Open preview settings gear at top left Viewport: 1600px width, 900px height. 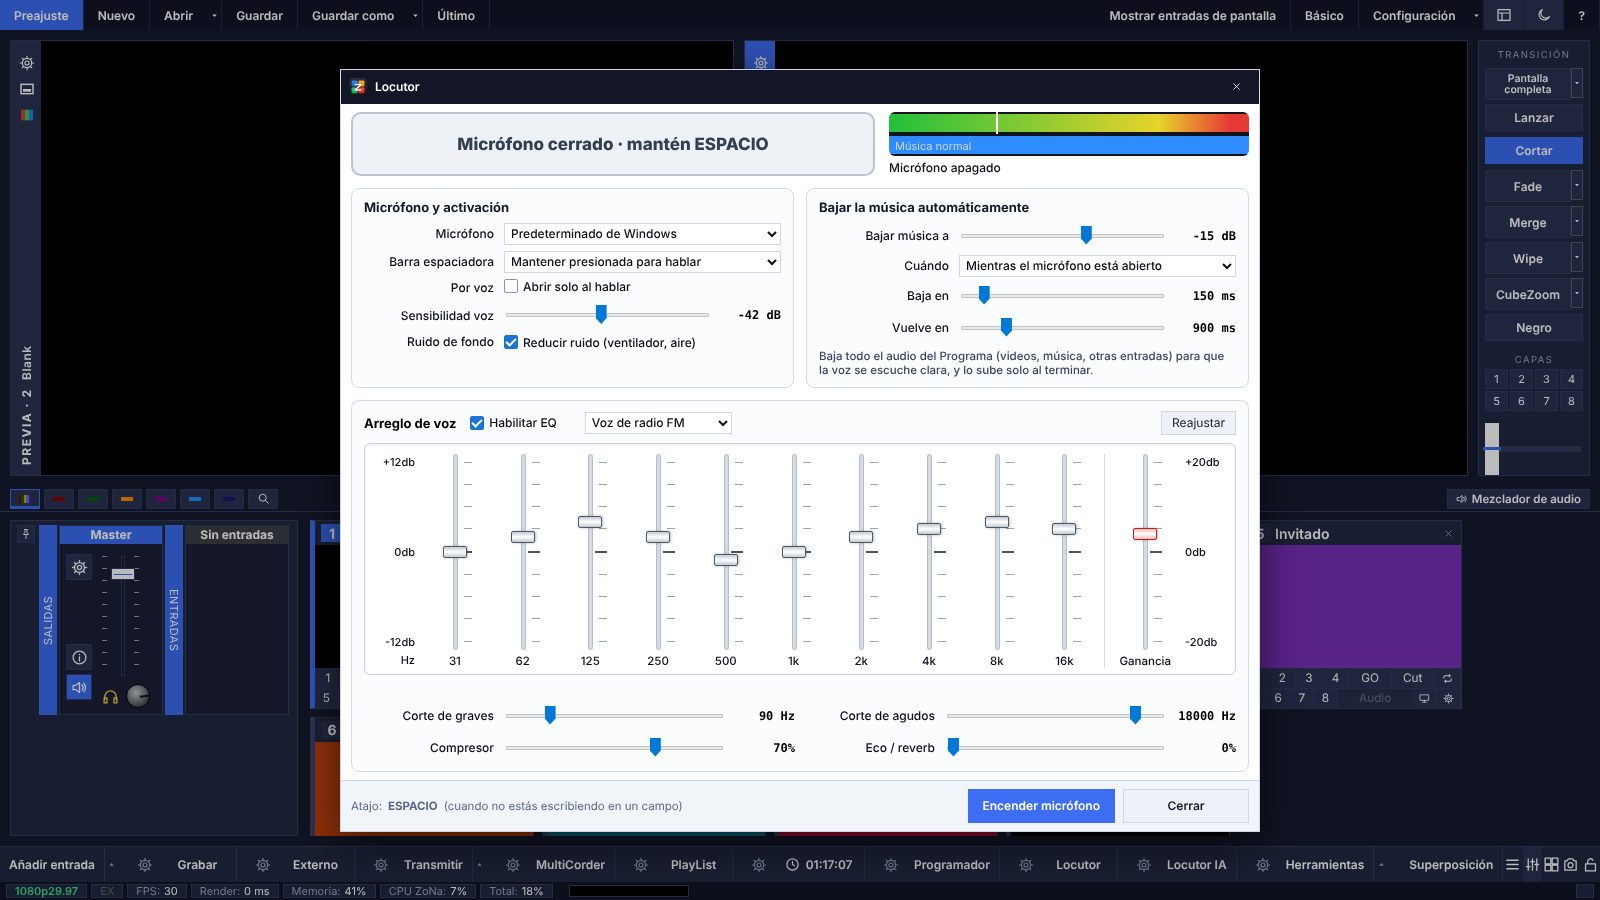coord(27,63)
